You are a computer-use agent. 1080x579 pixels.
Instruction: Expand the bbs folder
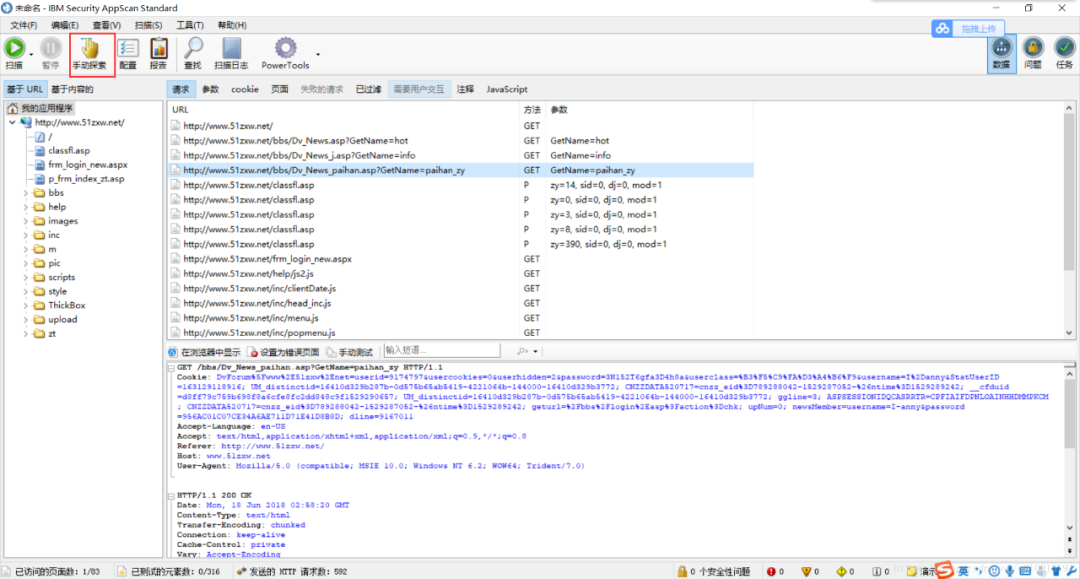[26, 193]
